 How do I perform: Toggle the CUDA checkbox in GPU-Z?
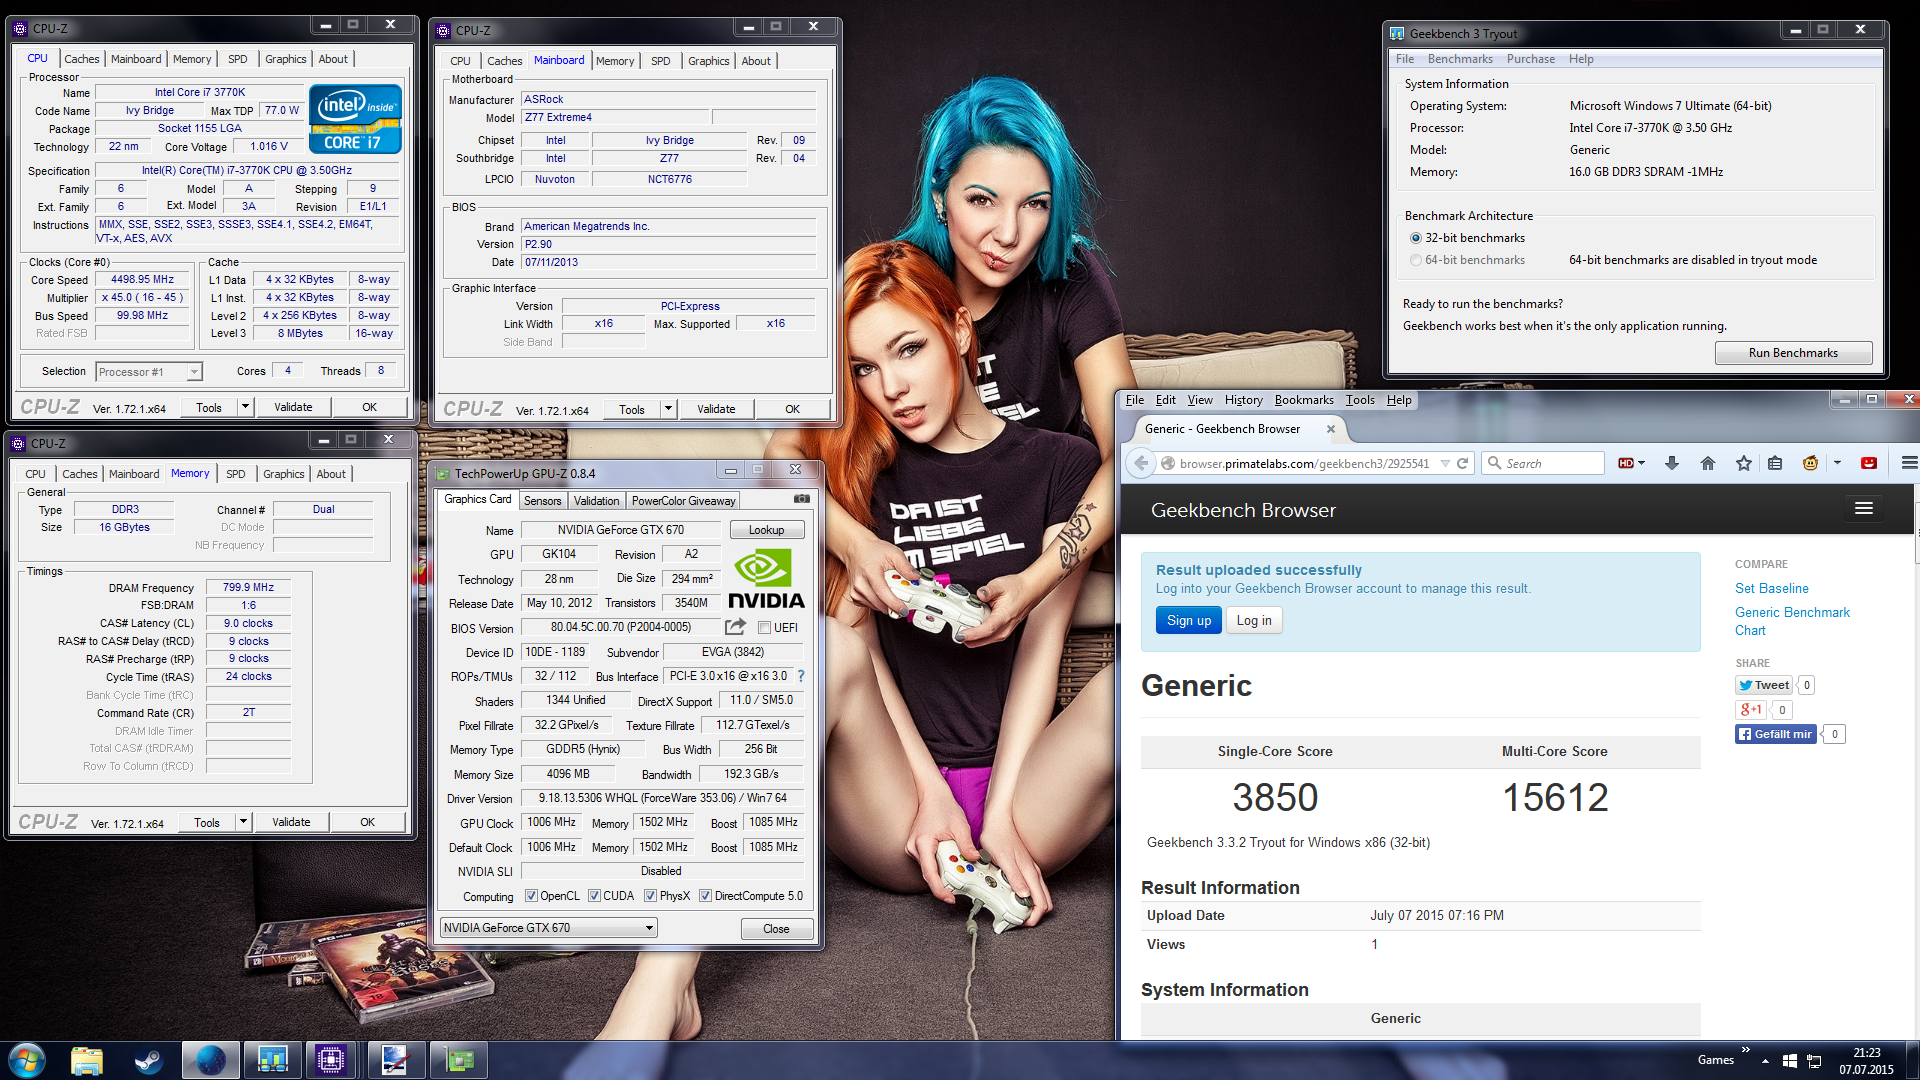click(594, 896)
